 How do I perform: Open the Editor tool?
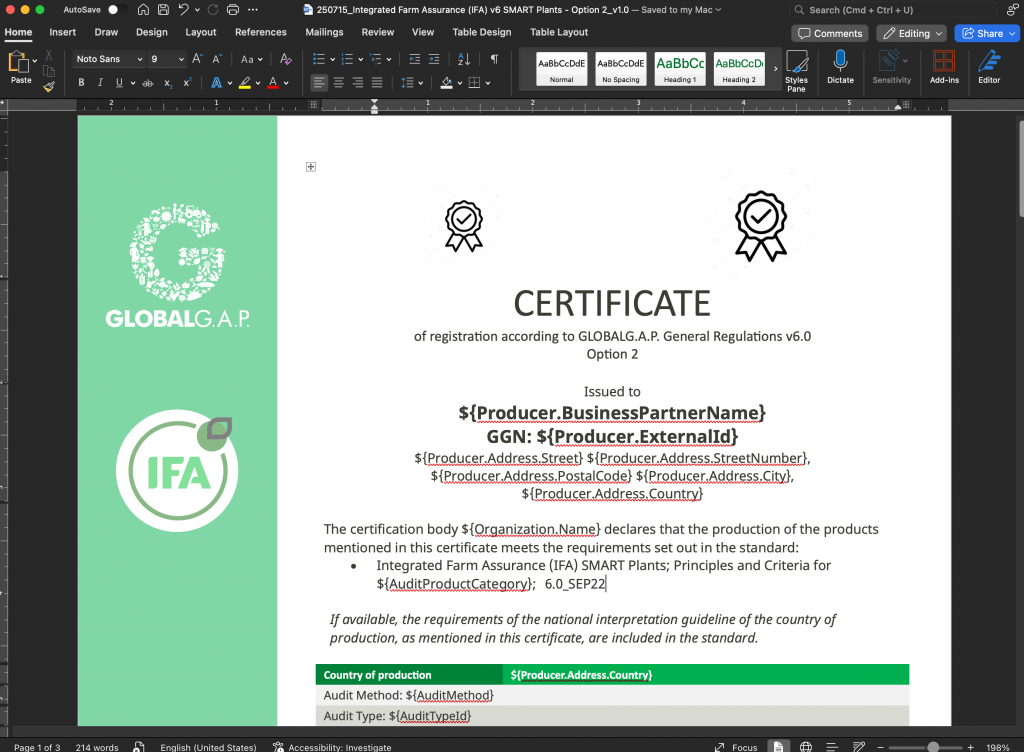[988, 66]
